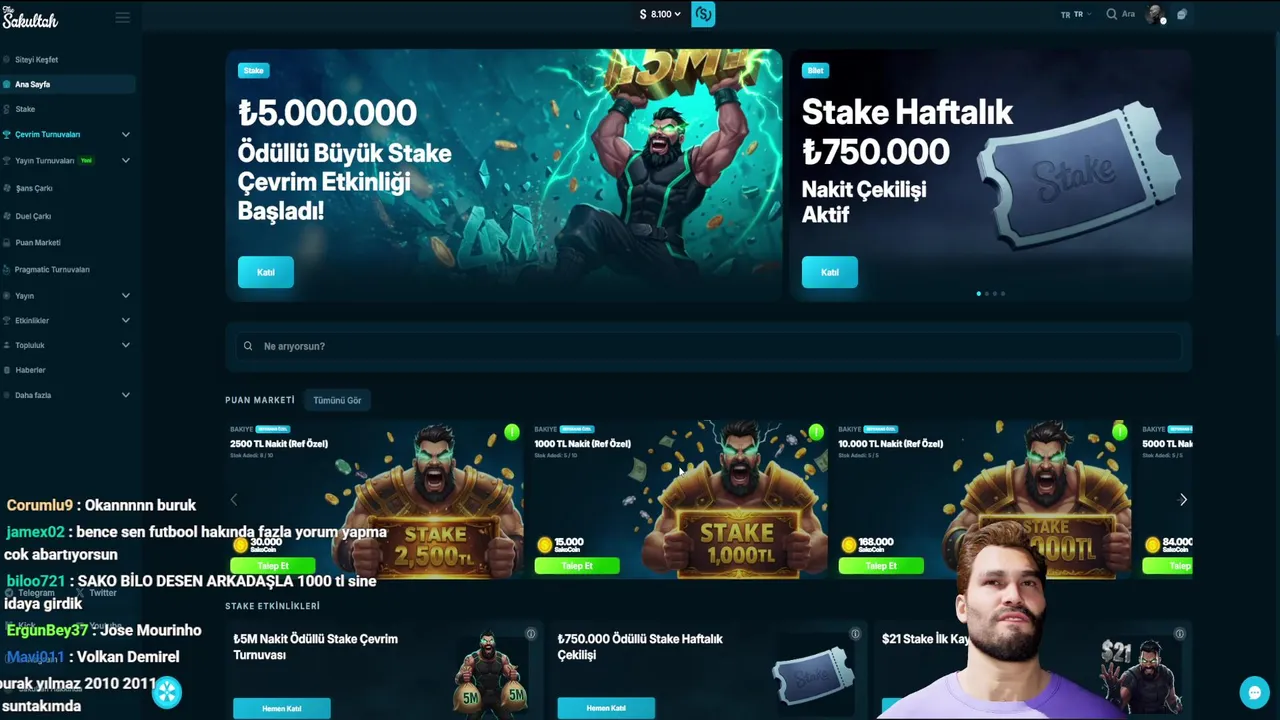Viewport: 1280px width, 720px height.
Task: Show info for ₺750.000 Haftalık Çekilişi card
Action: [855, 634]
